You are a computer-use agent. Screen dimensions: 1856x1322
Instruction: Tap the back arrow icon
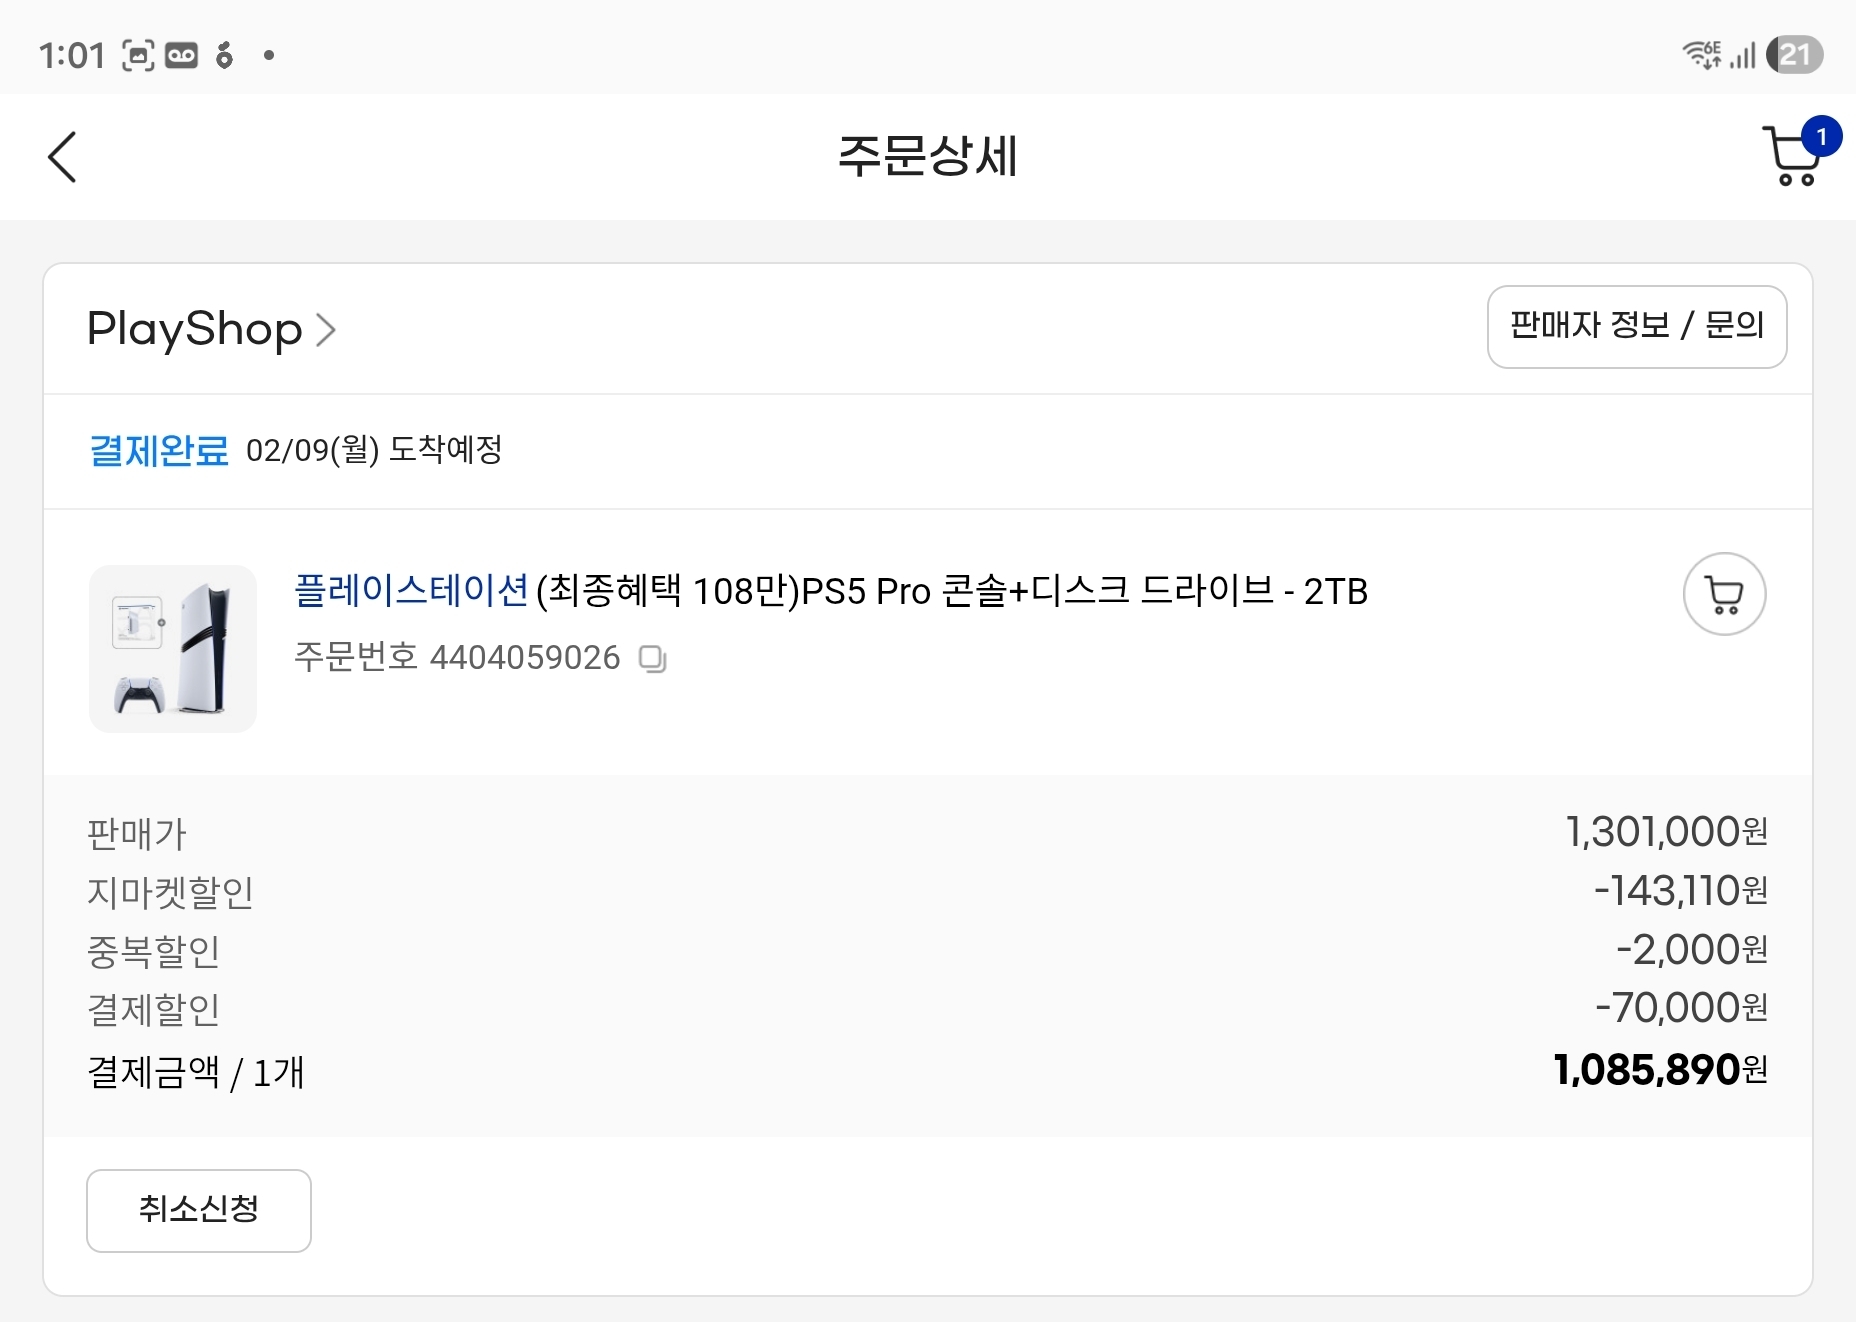click(x=62, y=157)
